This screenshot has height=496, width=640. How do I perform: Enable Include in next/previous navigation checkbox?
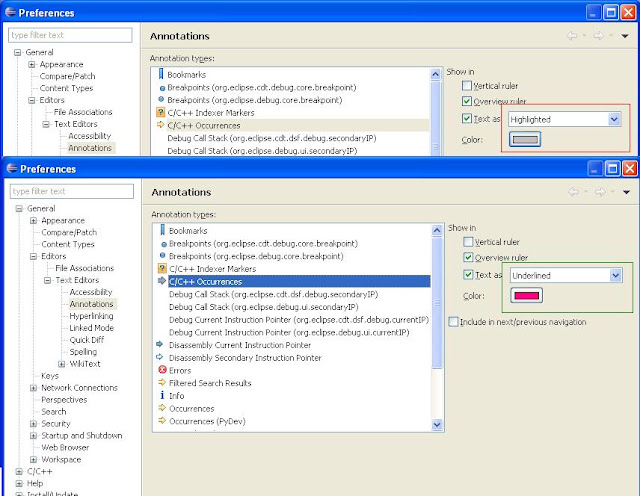coord(453,321)
